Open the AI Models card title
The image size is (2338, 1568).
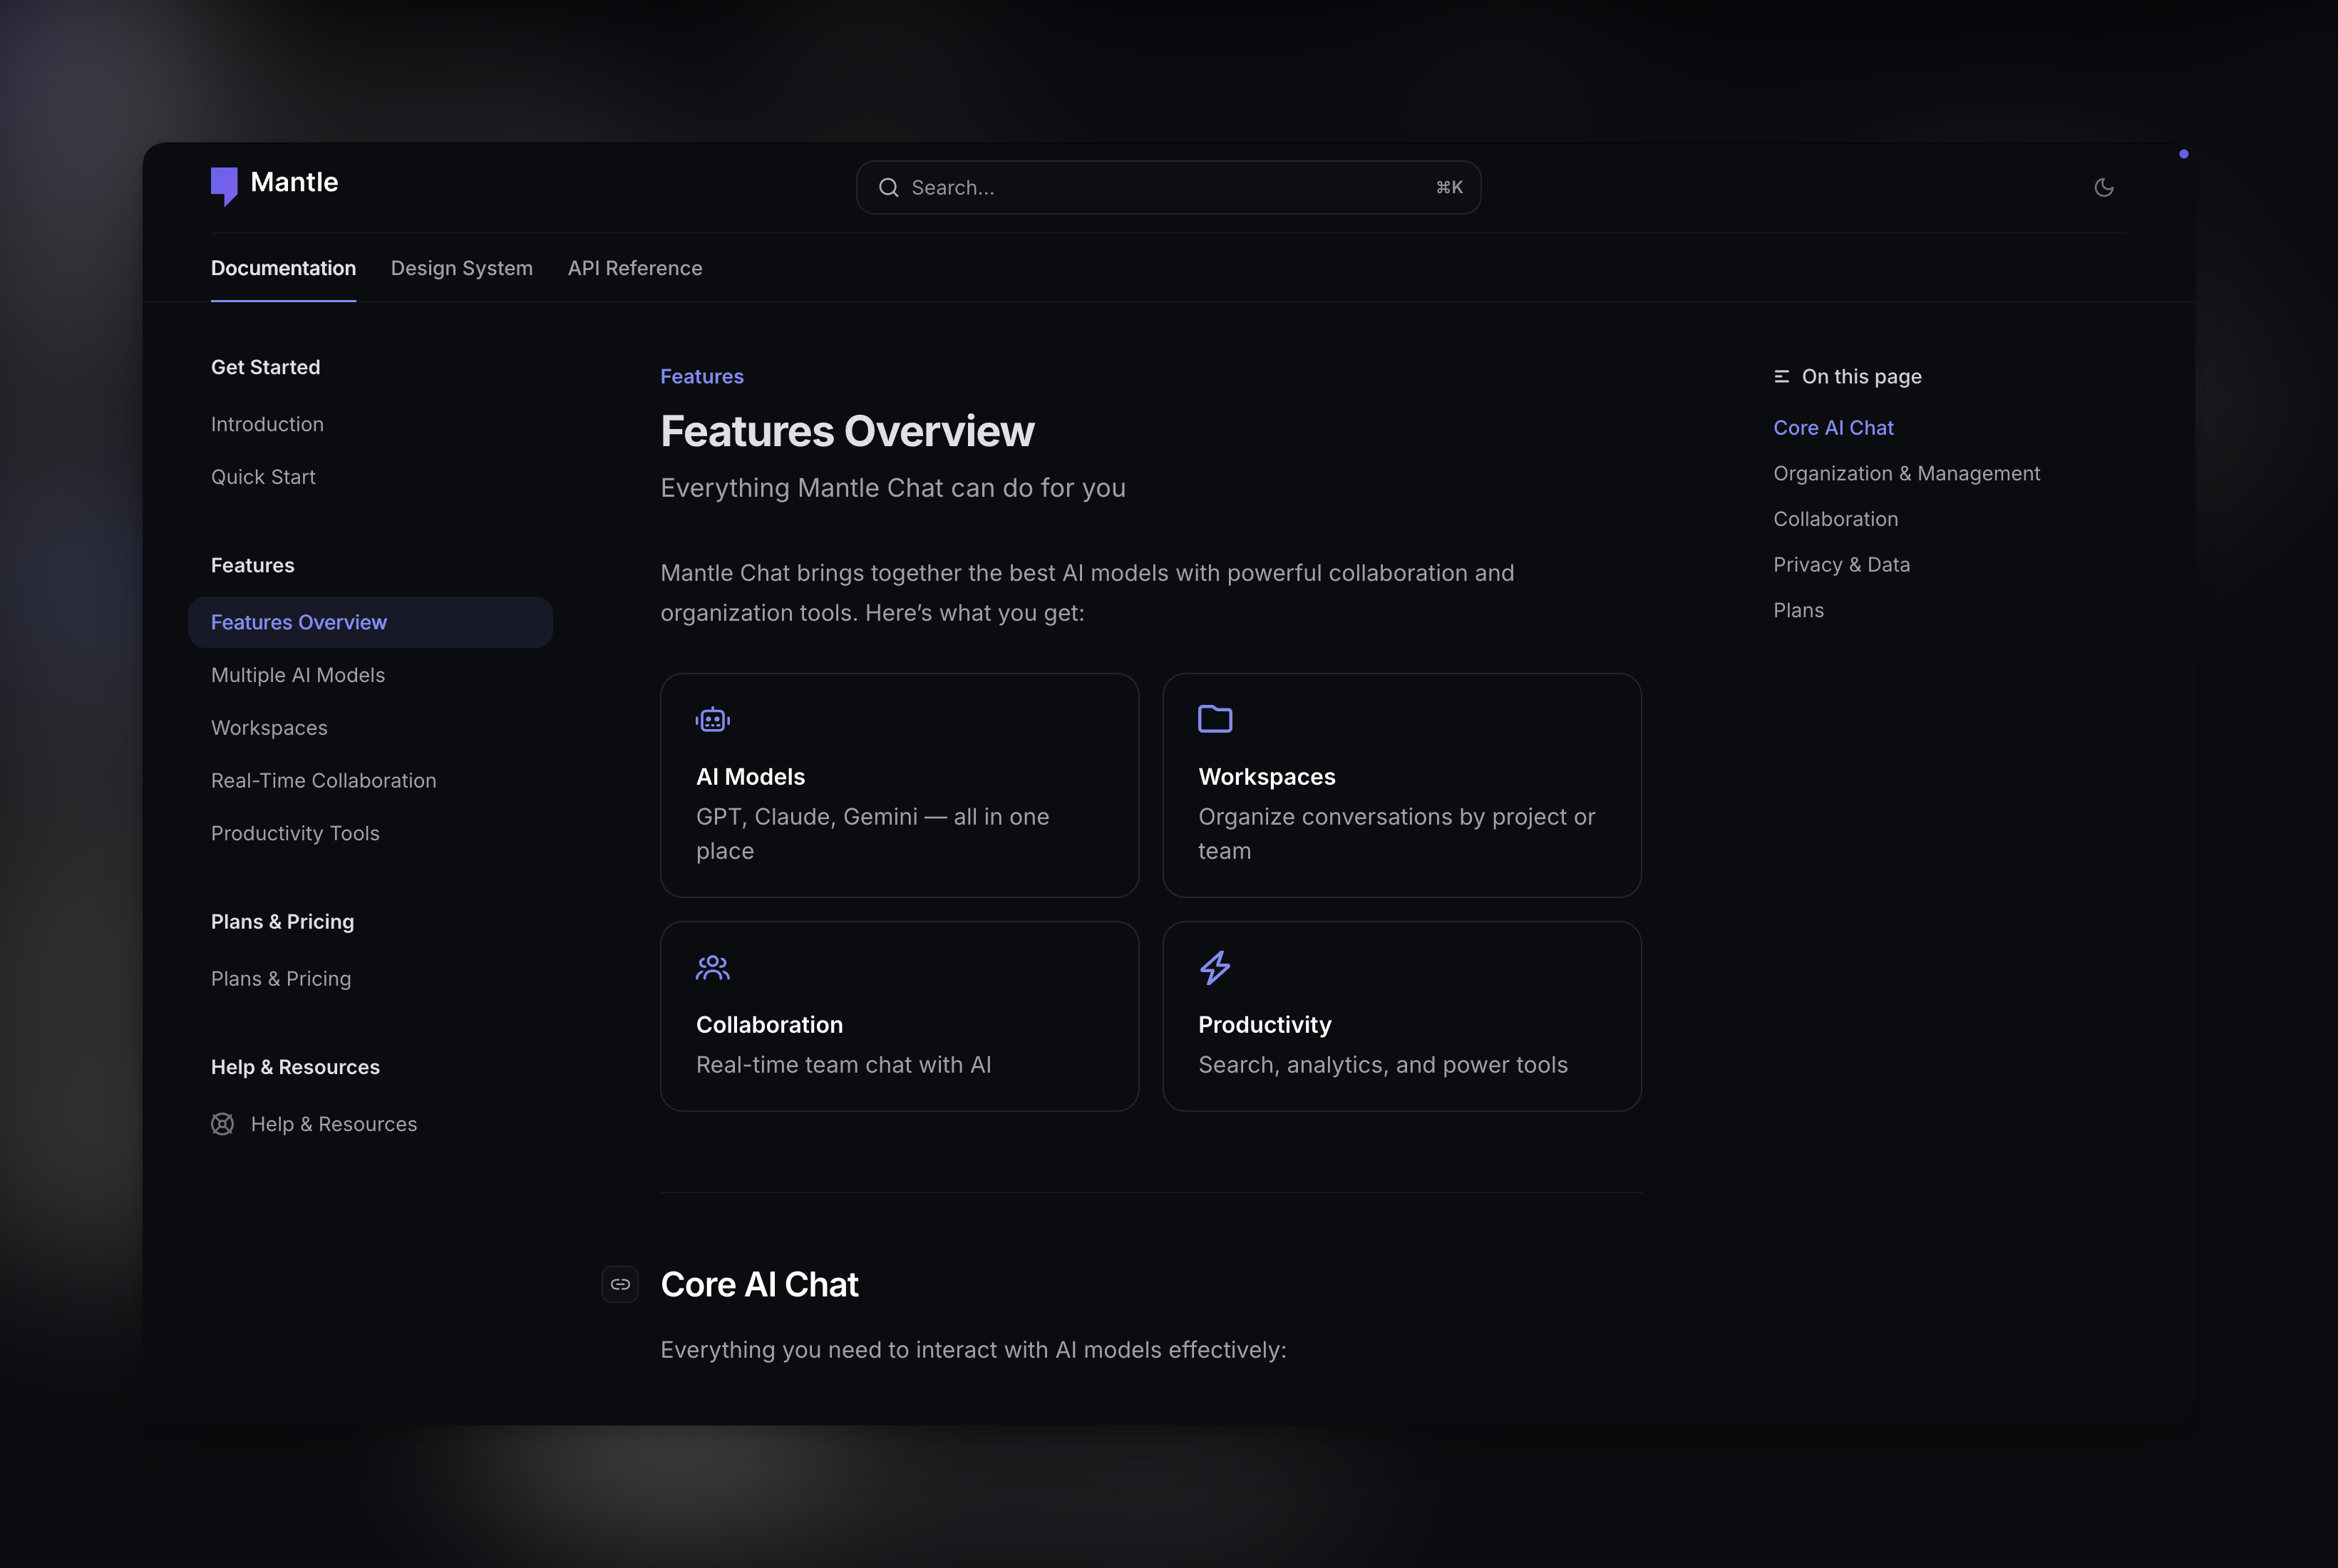coord(751,777)
